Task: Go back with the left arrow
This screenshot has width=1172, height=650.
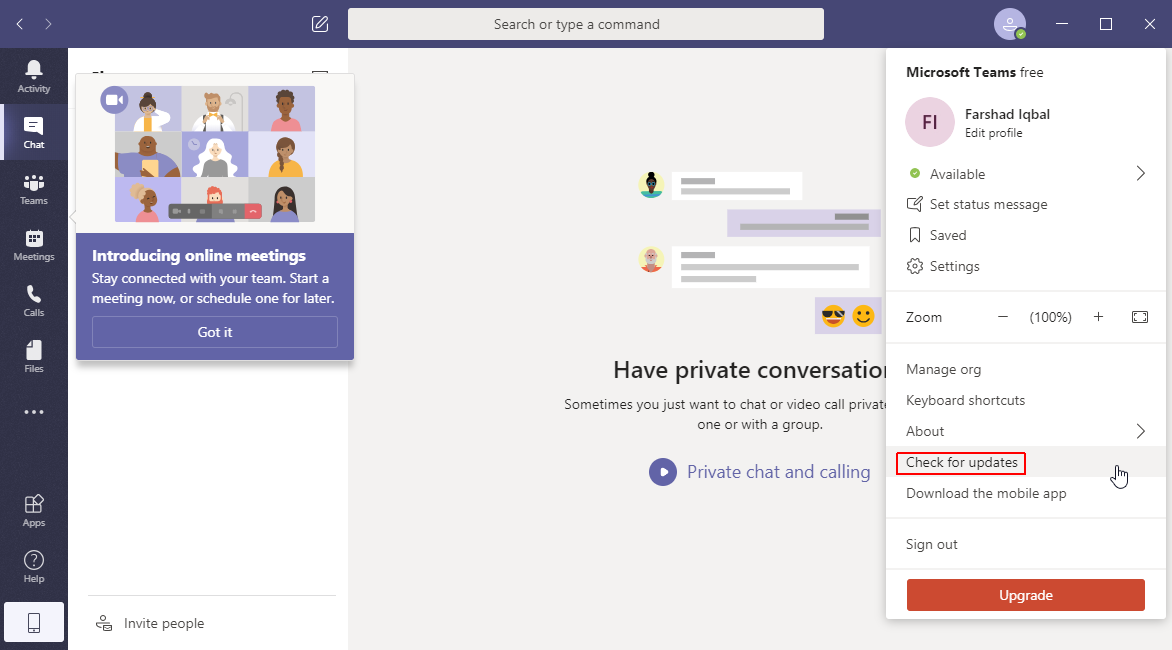Action: point(20,24)
